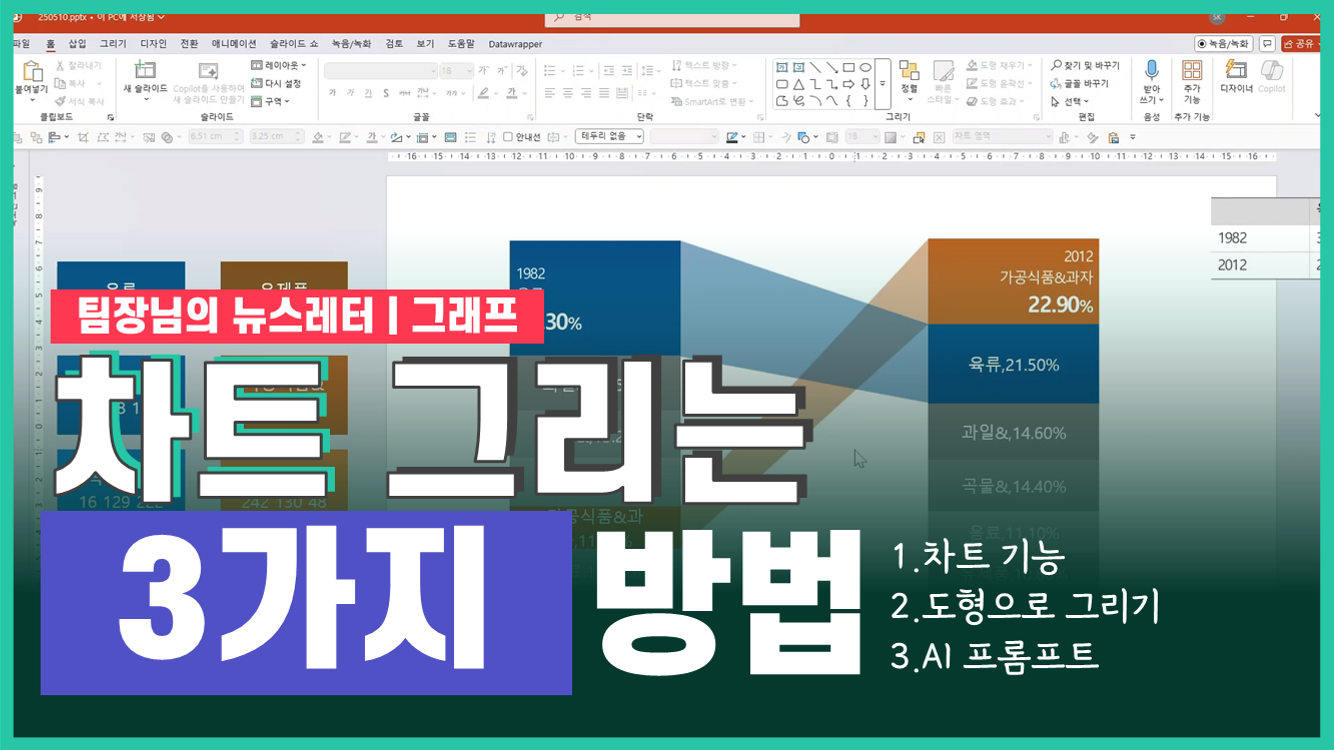The width and height of the screenshot is (1334, 750).
Task: Click 다시 설정 (Reset) slide button
Action: pyautogui.click(x=276, y=84)
